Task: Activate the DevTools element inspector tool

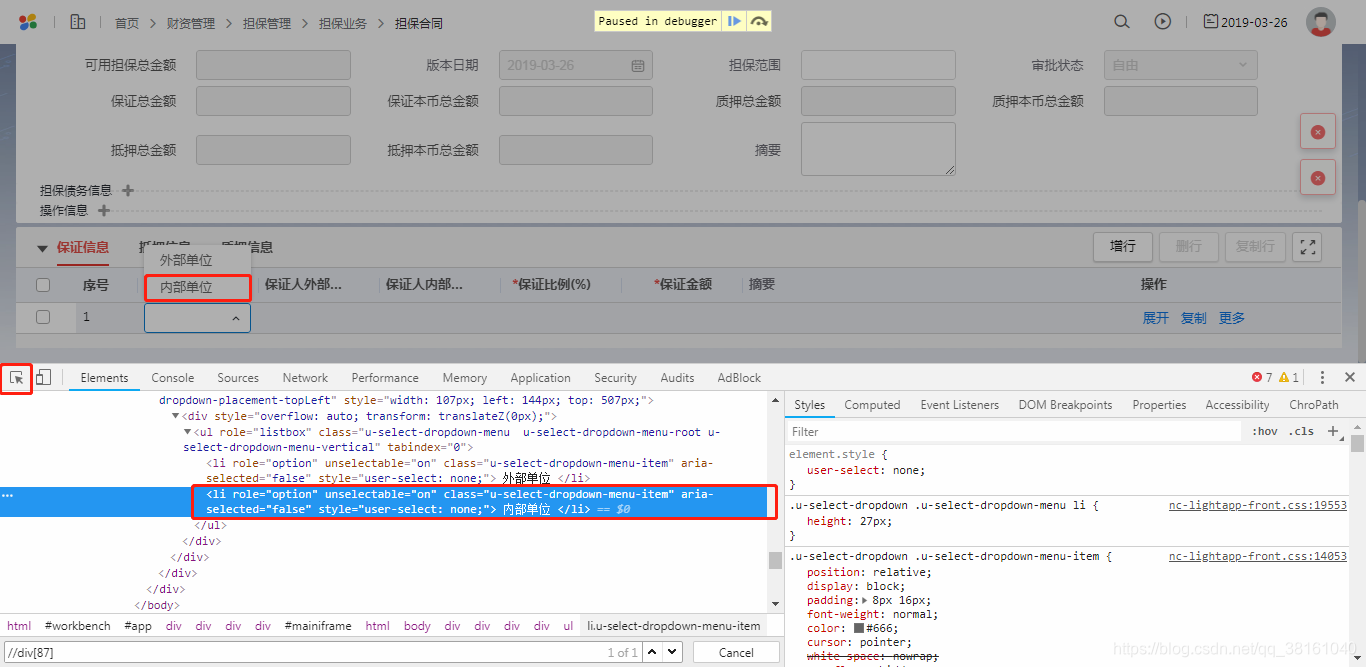Action: [17, 377]
